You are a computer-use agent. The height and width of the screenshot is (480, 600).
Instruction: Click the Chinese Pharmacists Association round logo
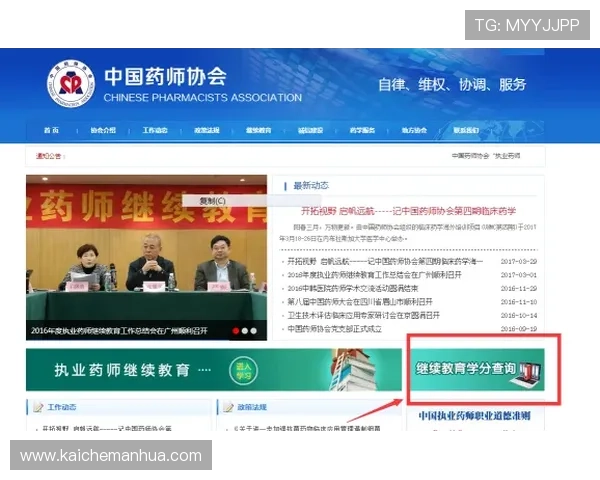tap(71, 83)
